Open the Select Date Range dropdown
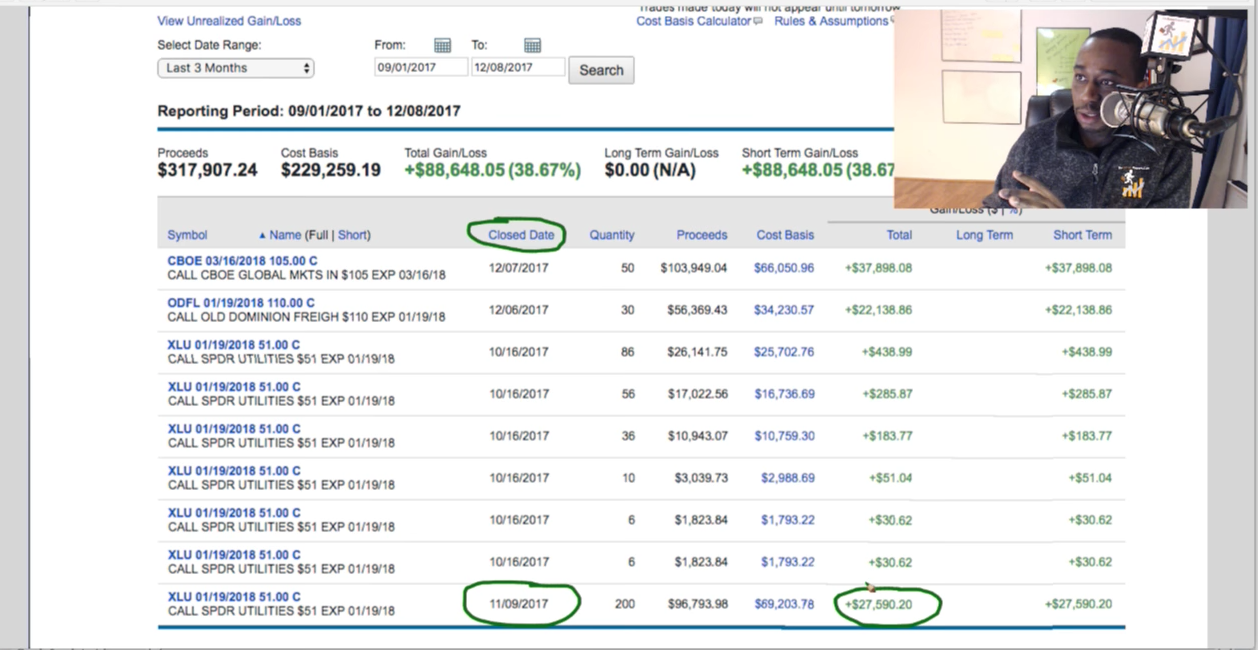 (x=236, y=68)
